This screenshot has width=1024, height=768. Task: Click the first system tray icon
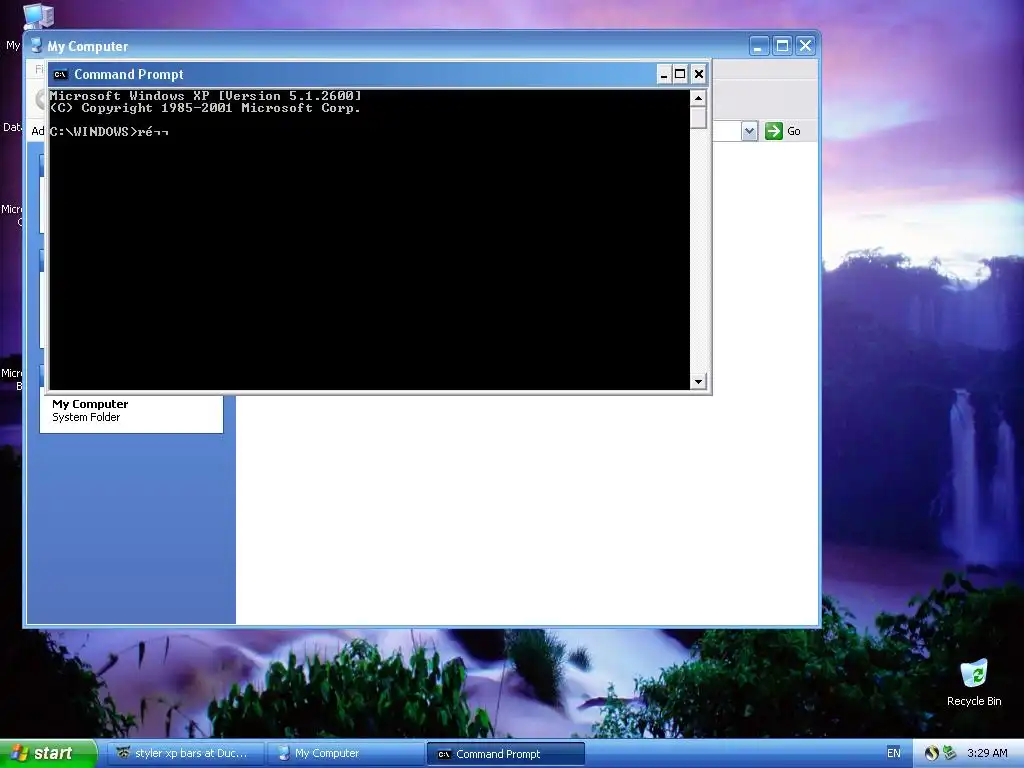click(x=931, y=753)
